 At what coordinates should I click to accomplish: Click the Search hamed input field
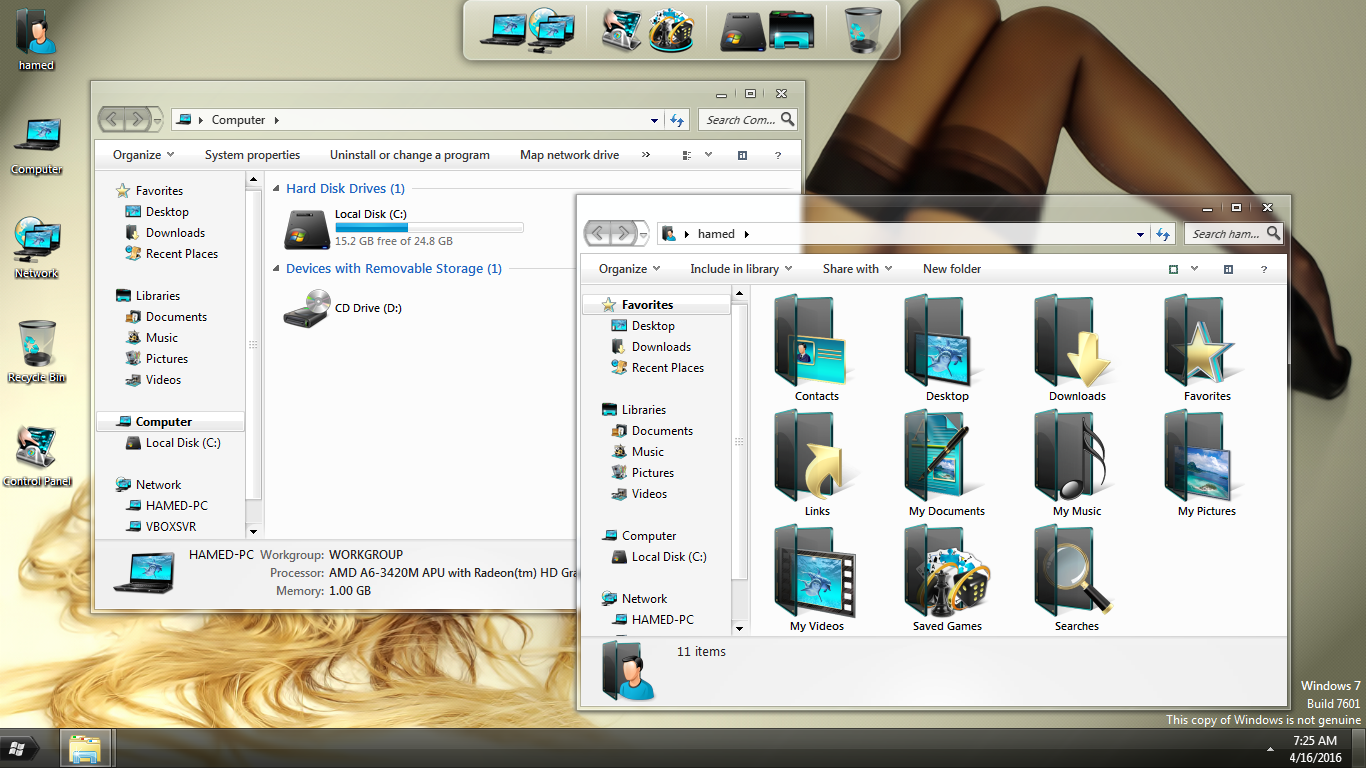pos(1225,234)
